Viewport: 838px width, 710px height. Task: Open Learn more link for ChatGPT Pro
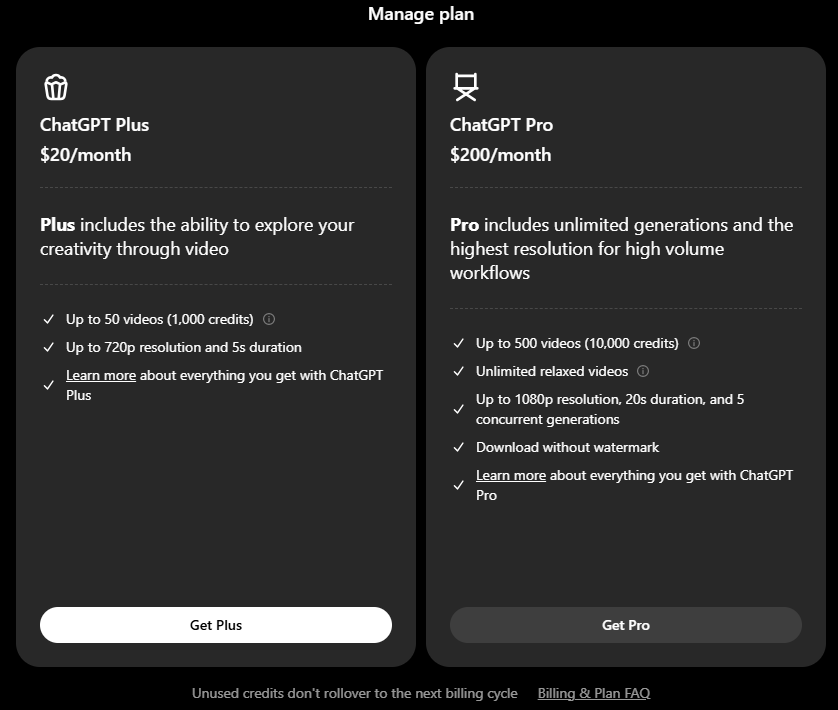tap(511, 475)
